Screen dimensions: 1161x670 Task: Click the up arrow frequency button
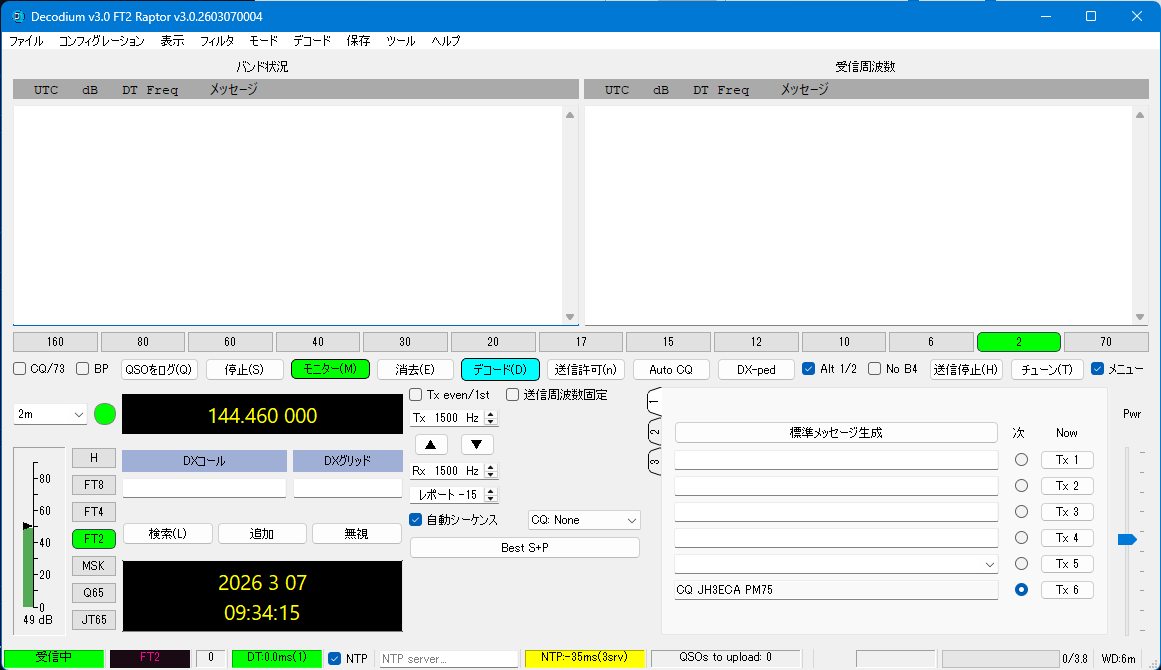(x=431, y=444)
